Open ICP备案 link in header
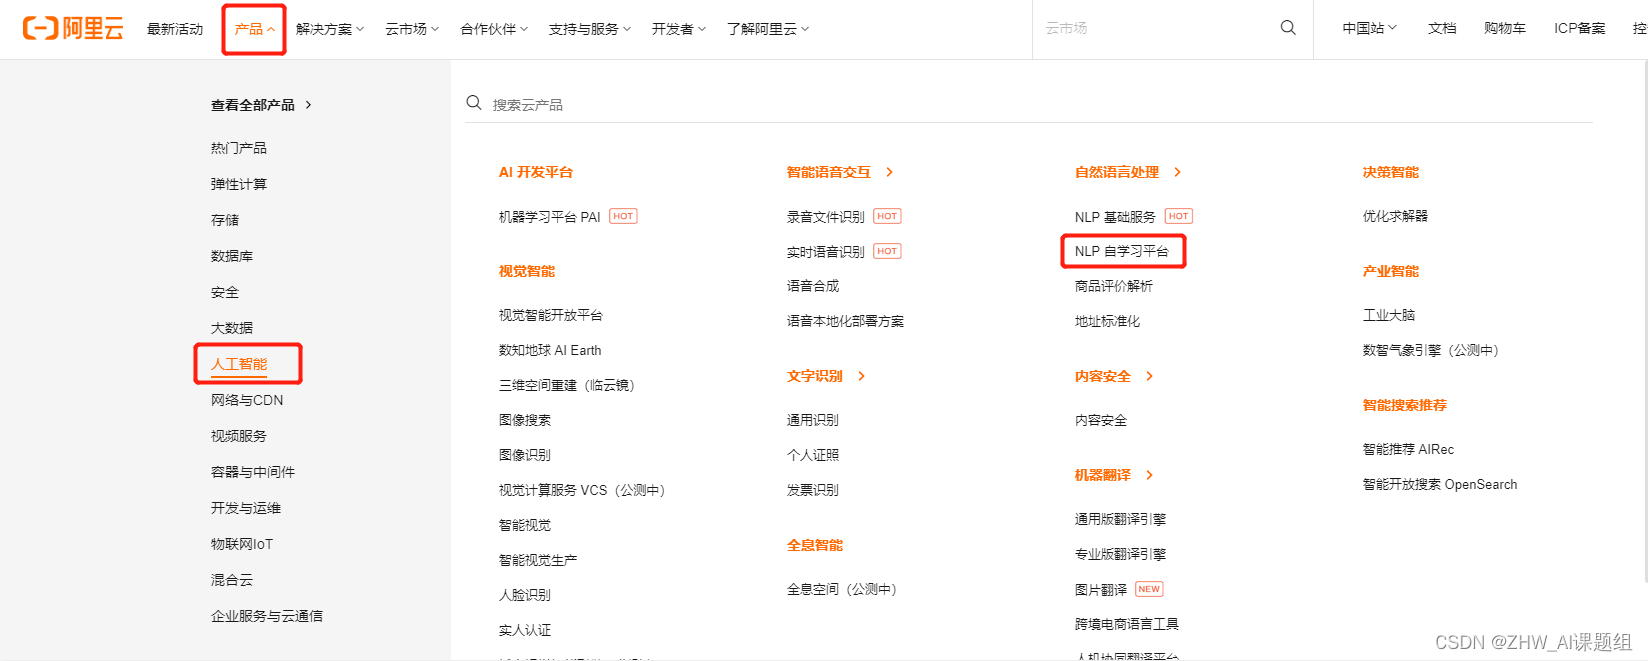1648x661 pixels. 1580,28
